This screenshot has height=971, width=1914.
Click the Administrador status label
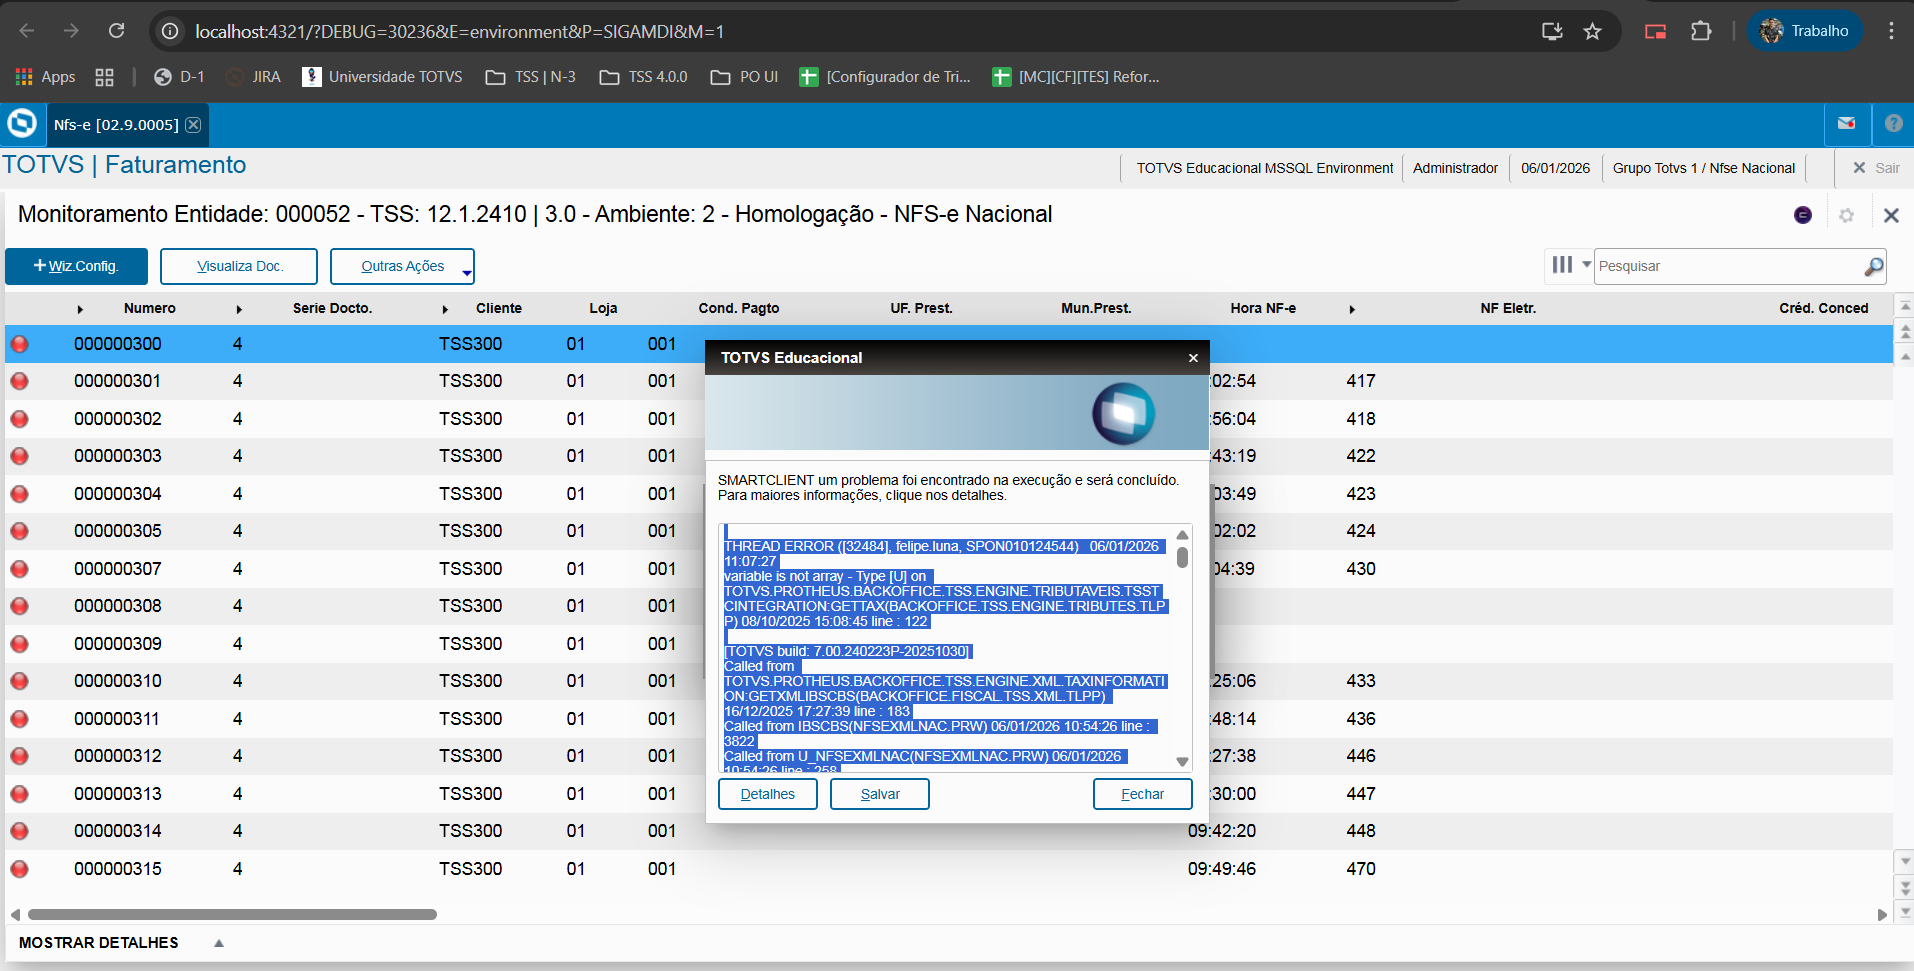click(x=1455, y=168)
